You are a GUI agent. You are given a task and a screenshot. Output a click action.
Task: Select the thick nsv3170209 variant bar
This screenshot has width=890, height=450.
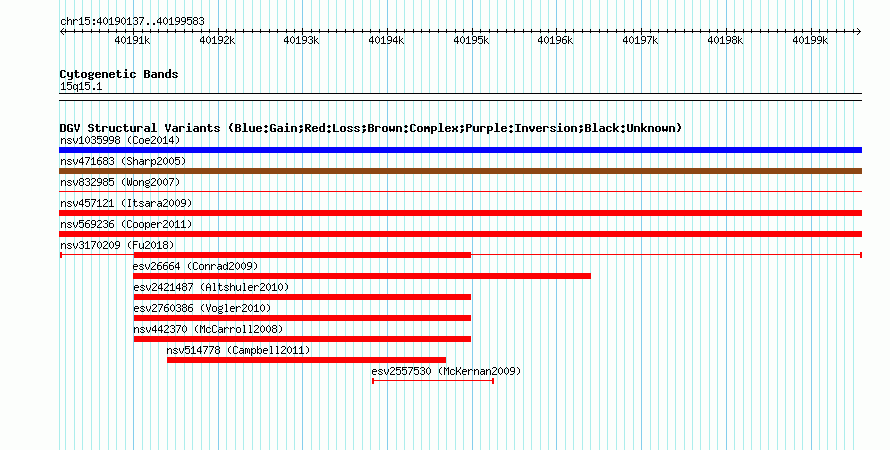(x=302, y=255)
